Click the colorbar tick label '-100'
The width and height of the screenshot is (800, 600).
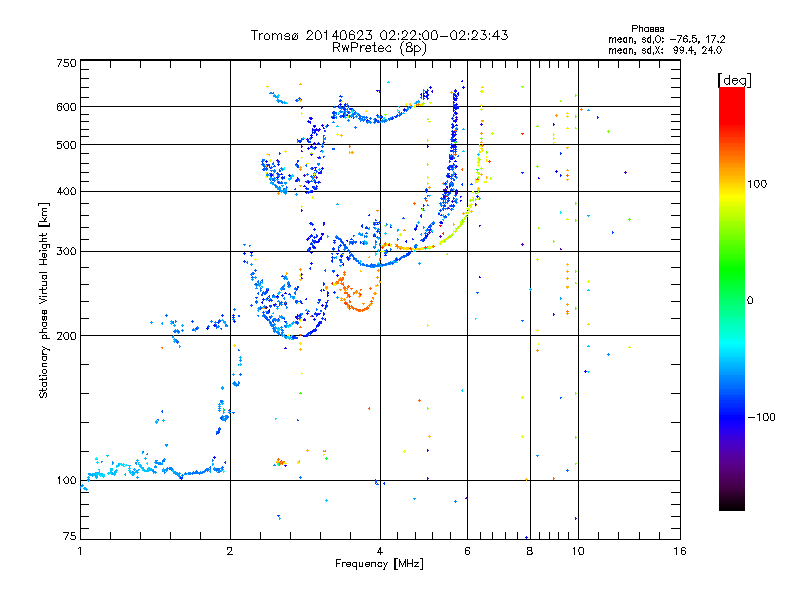pyautogui.click(x=761, y=417)
